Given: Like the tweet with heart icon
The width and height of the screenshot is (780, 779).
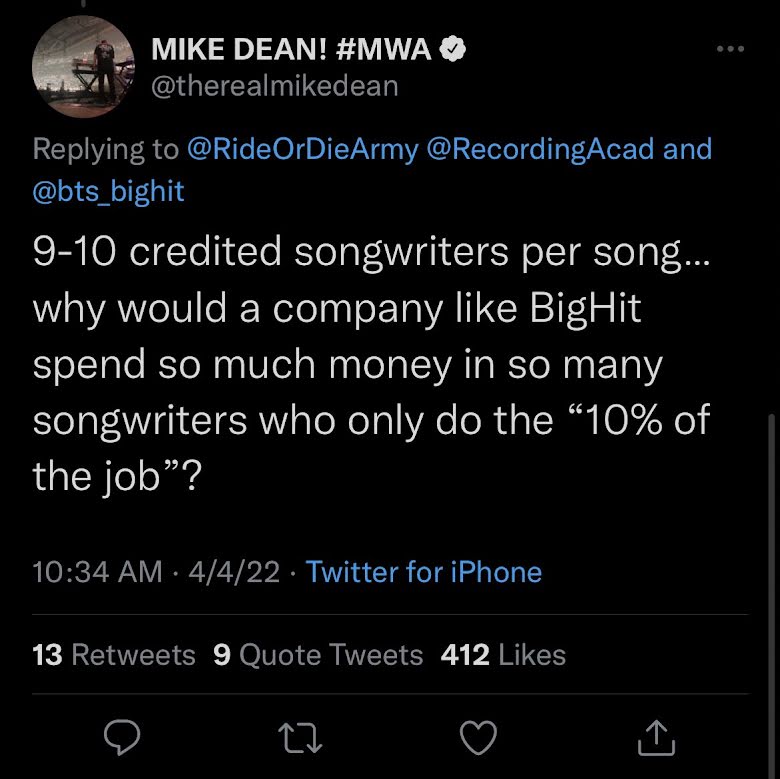Looking at the screenshot, I should tap(478, 738).
